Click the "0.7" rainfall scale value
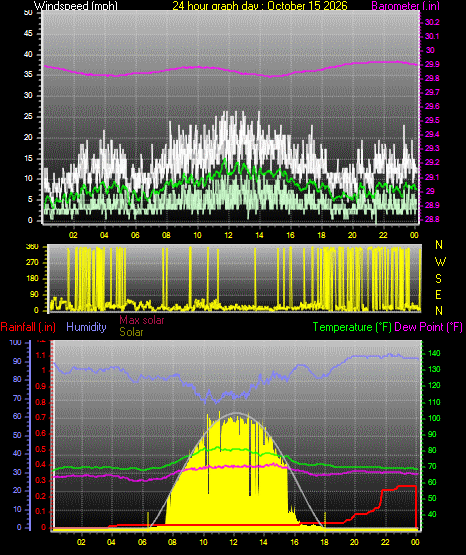Screen dimensions: 466x555 (41, 417)
